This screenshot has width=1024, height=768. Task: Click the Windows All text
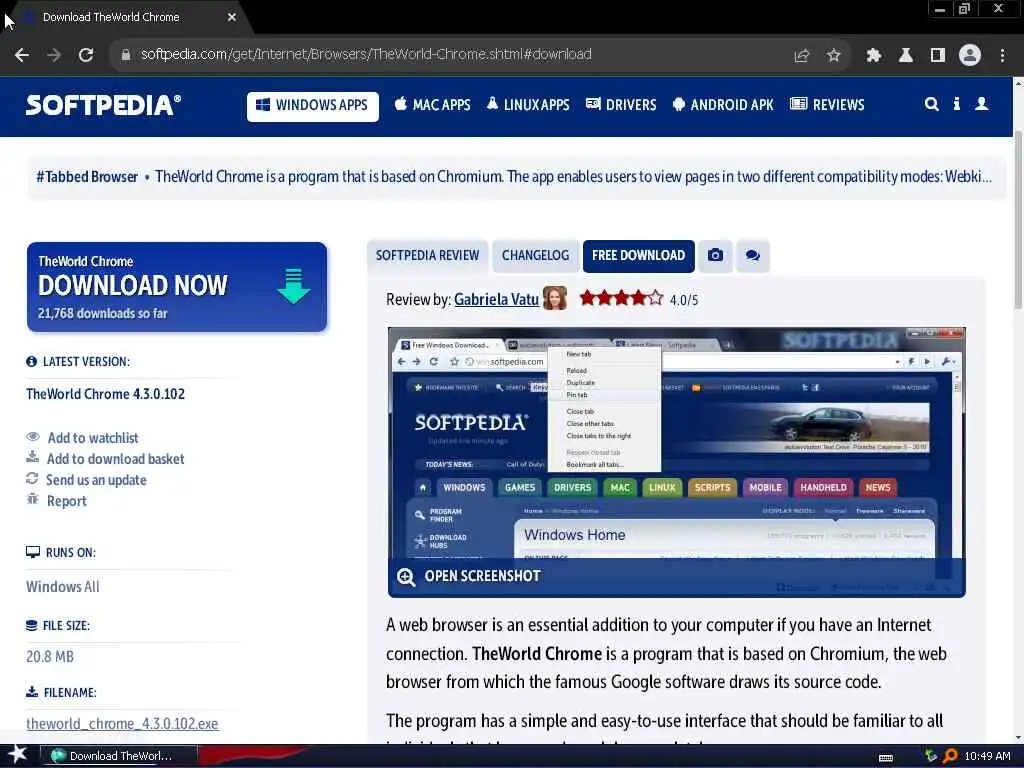(x=63, y=586)
